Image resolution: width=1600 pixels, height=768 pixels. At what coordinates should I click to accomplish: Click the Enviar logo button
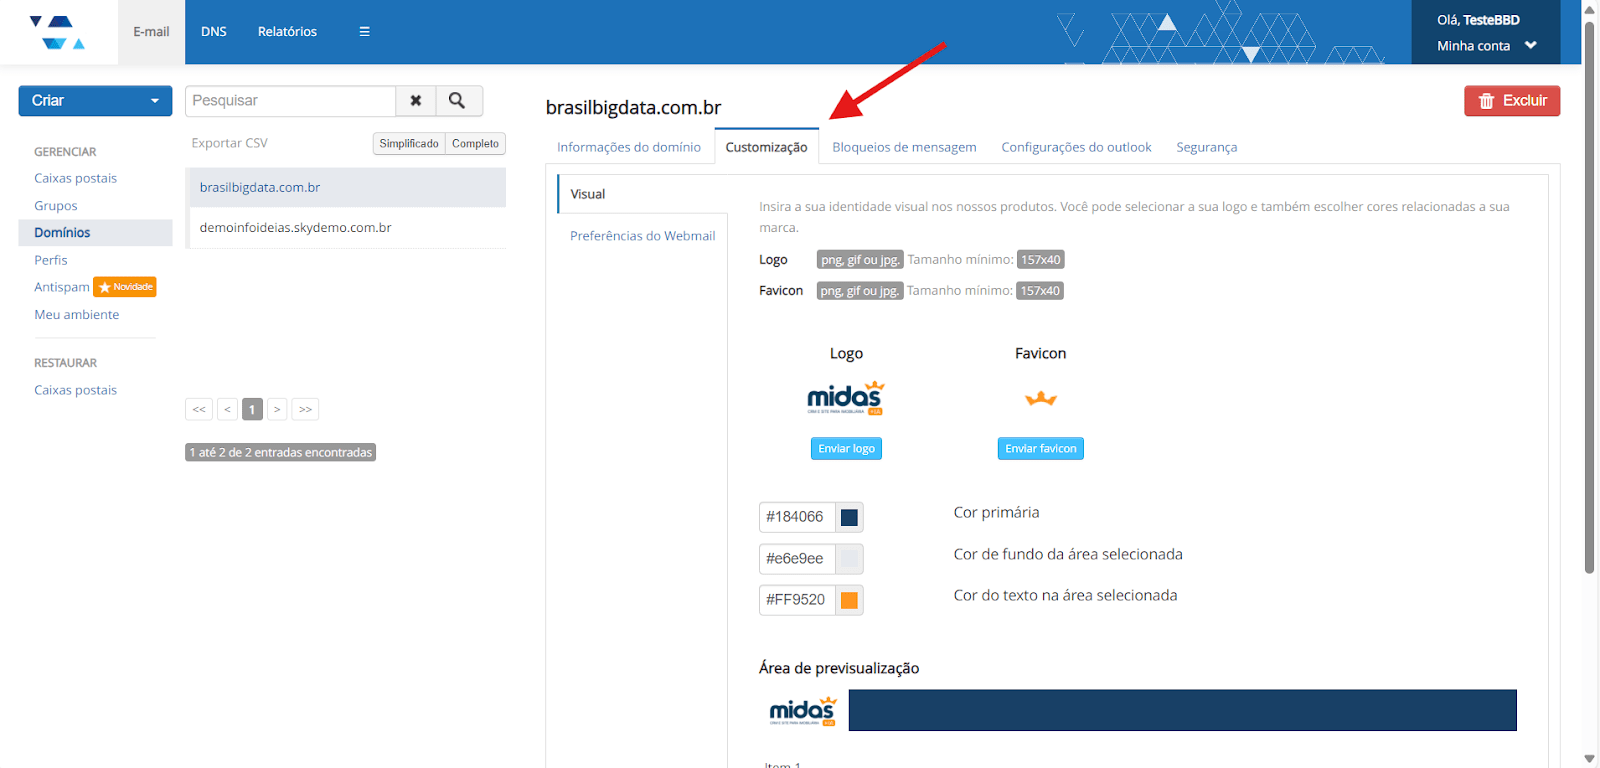[x=846, y=449]
